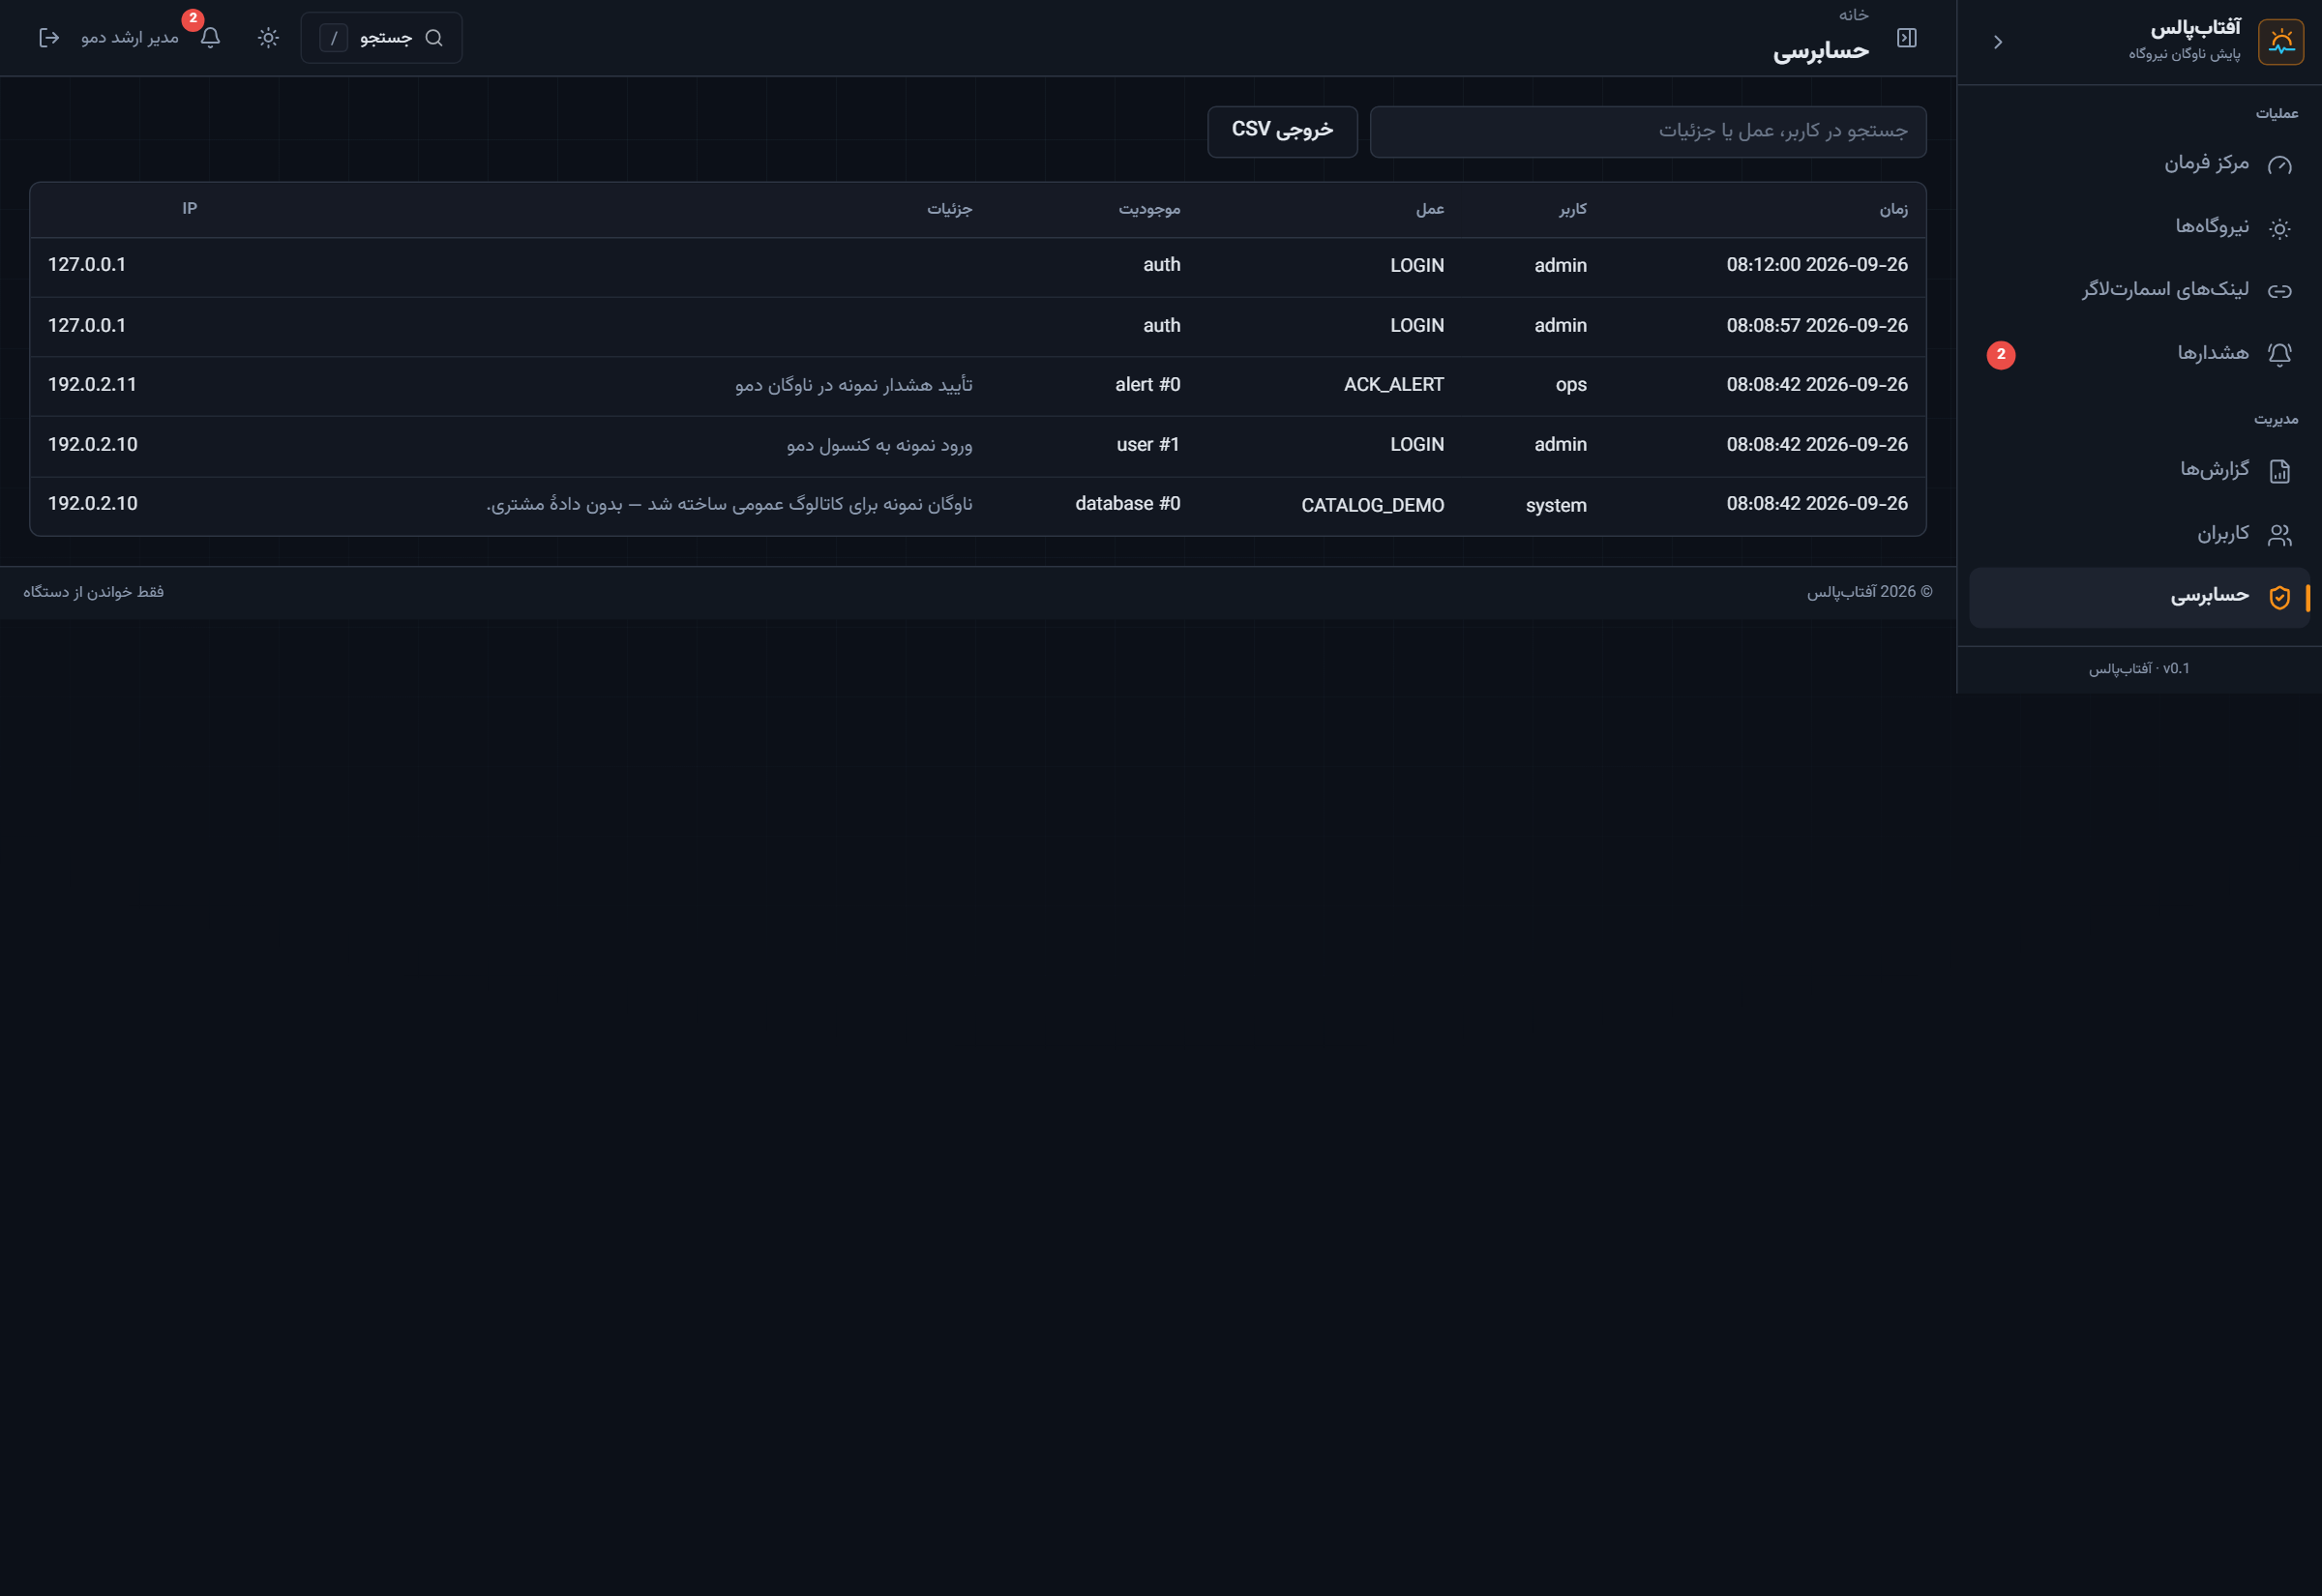Click the عمل column header
The width and height of the screenshot is (2322, 1596).
point(1429,209)
